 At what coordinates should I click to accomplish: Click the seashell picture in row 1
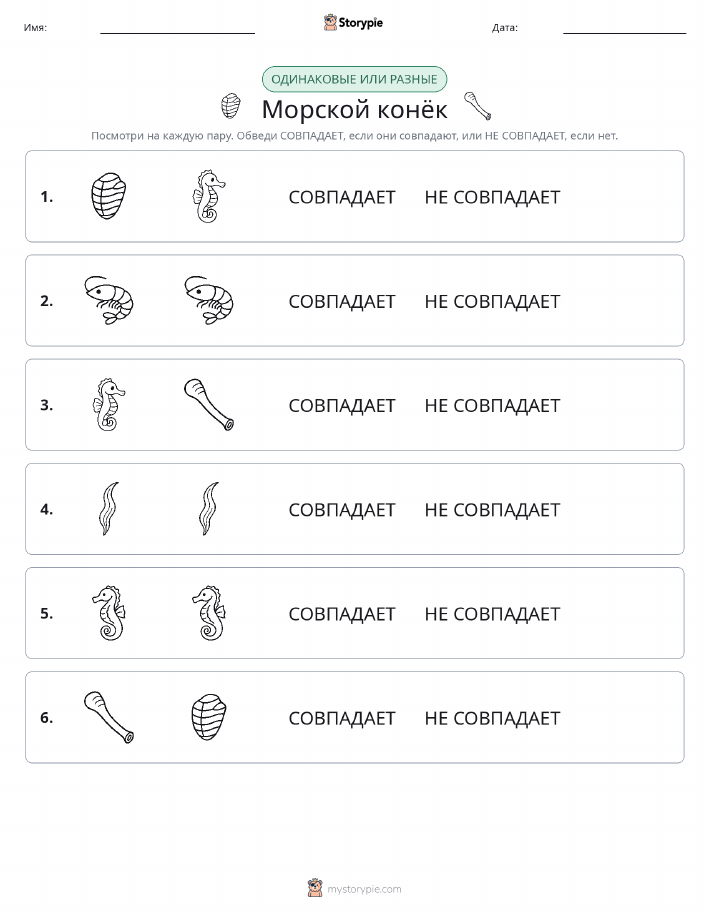coord(109,196)
